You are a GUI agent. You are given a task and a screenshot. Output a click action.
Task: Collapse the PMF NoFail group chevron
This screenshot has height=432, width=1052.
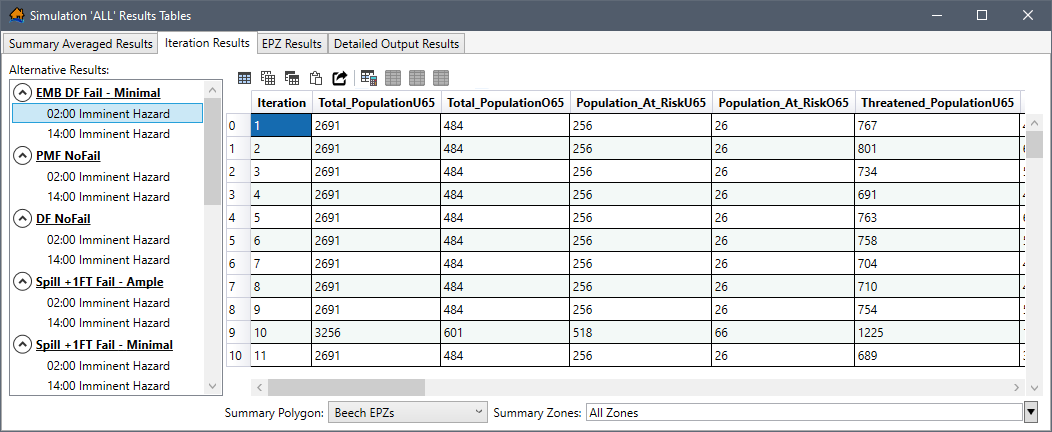point(23,156)
